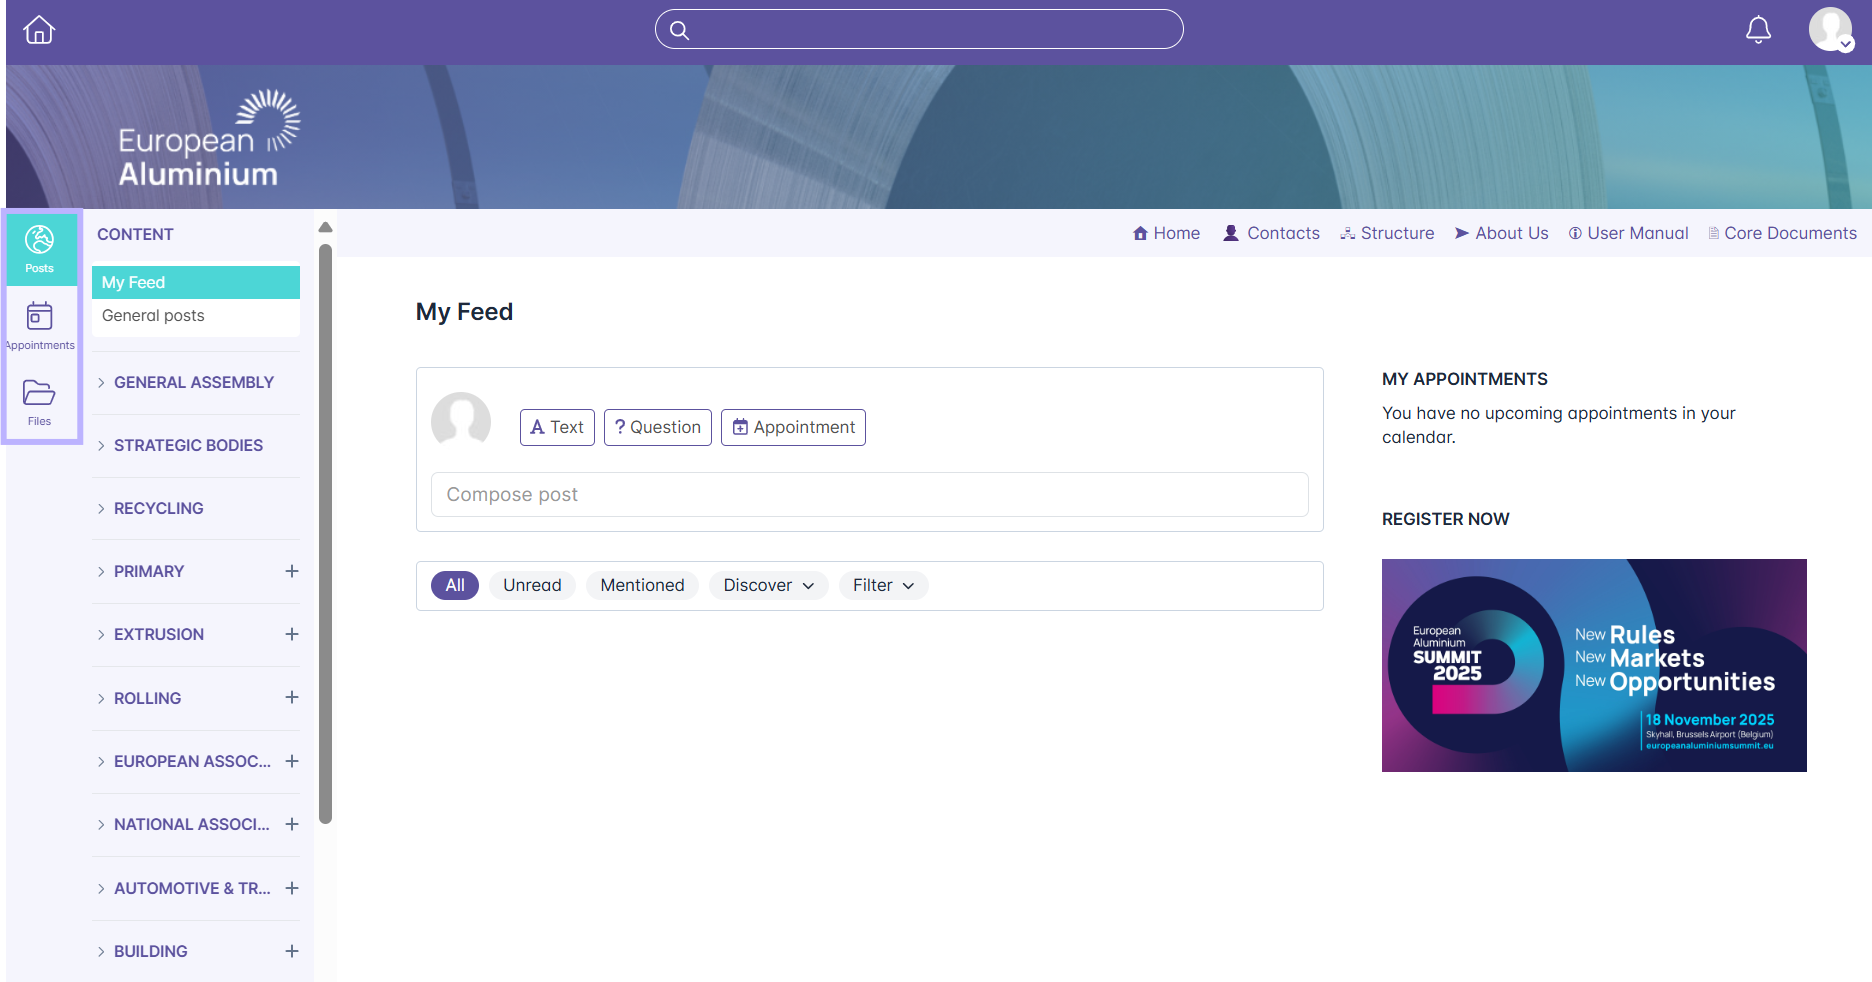
Task: Toggle the Unread filter pill
Action: click(x=532, y=585)
